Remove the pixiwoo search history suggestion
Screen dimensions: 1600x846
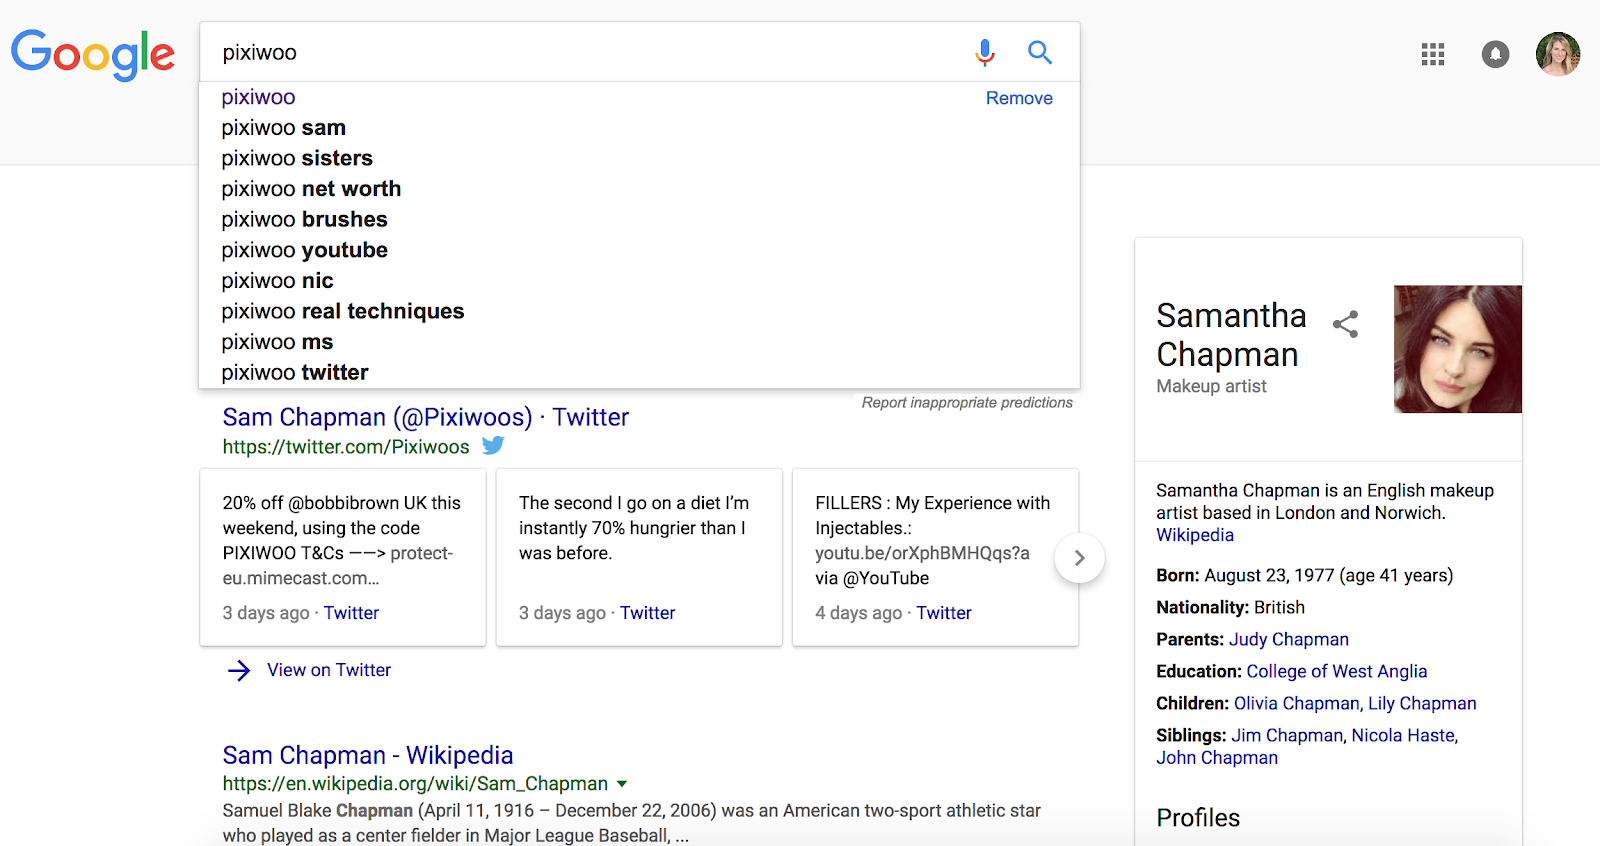point(1019,98)
